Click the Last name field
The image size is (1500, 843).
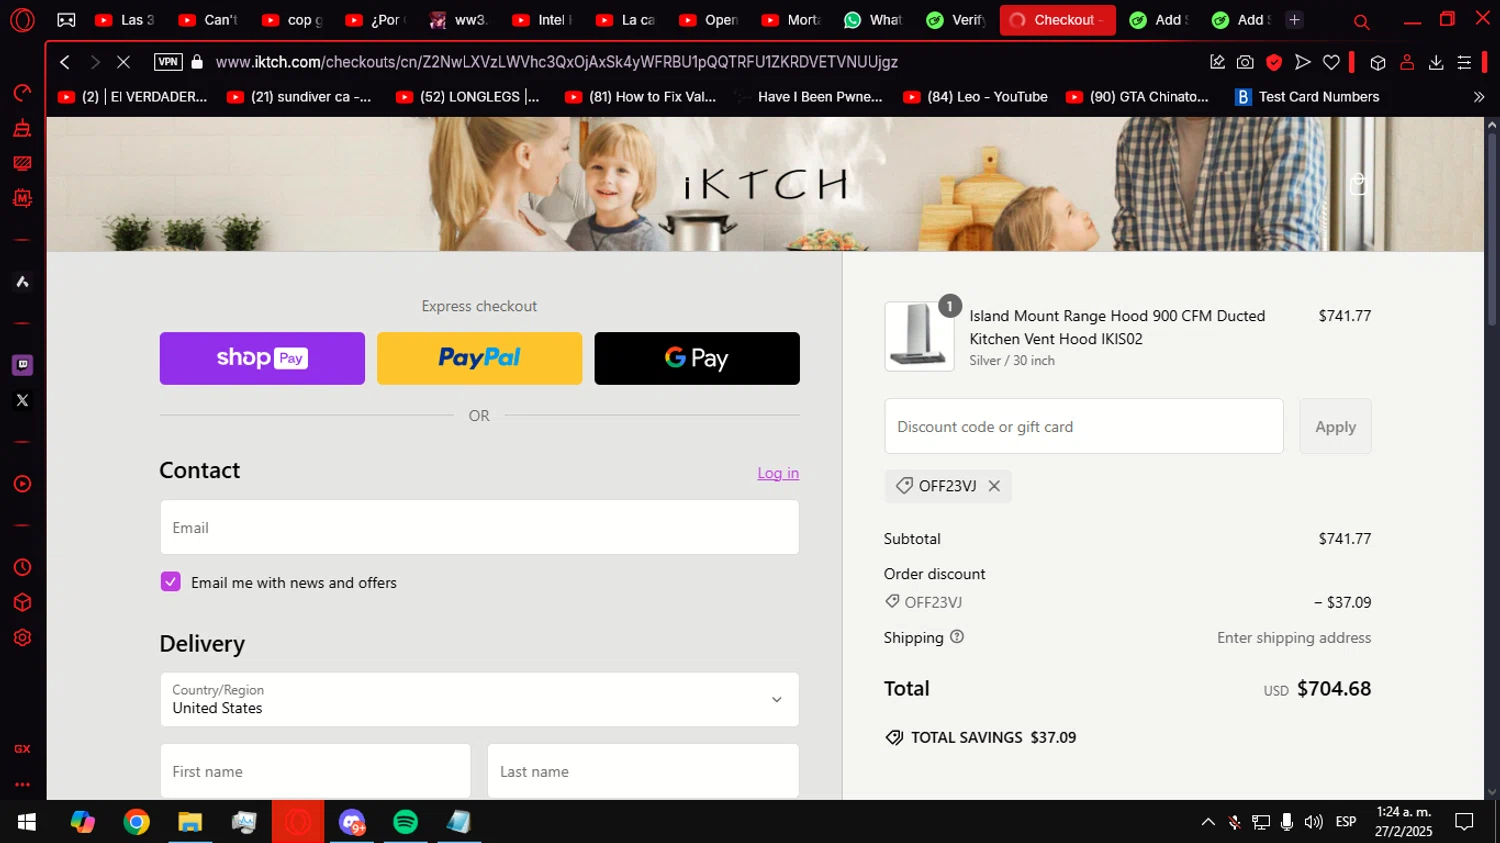pos(643,771)
